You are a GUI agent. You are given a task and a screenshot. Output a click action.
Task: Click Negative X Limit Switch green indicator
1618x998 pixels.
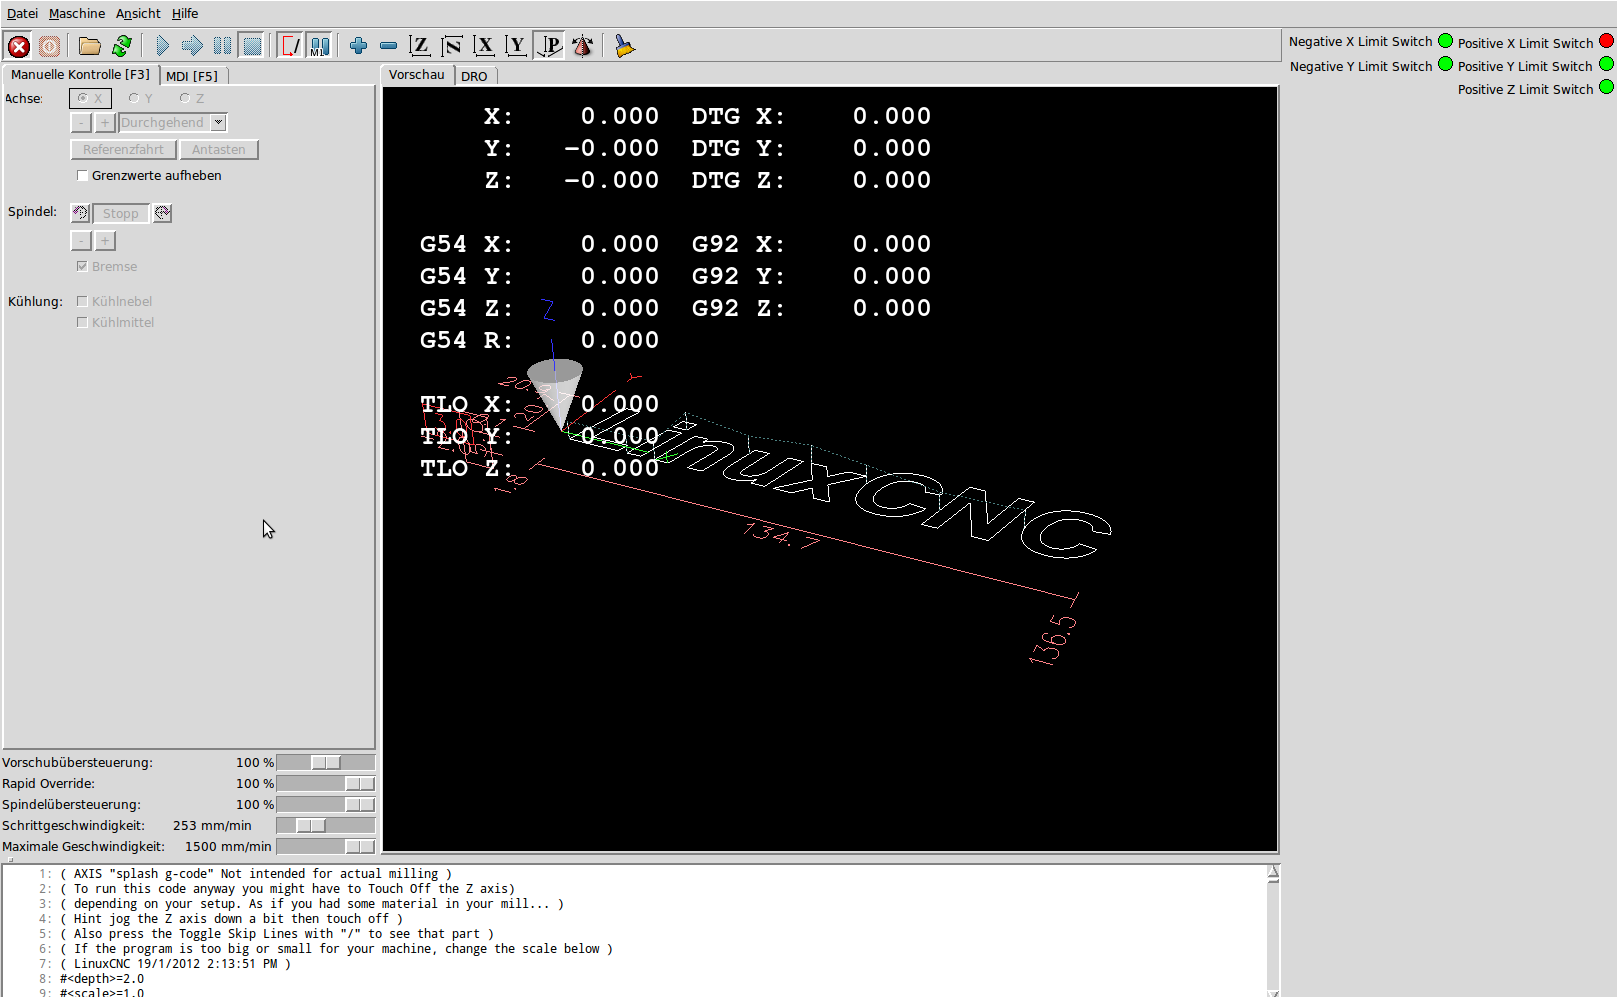coord(1445,41)
